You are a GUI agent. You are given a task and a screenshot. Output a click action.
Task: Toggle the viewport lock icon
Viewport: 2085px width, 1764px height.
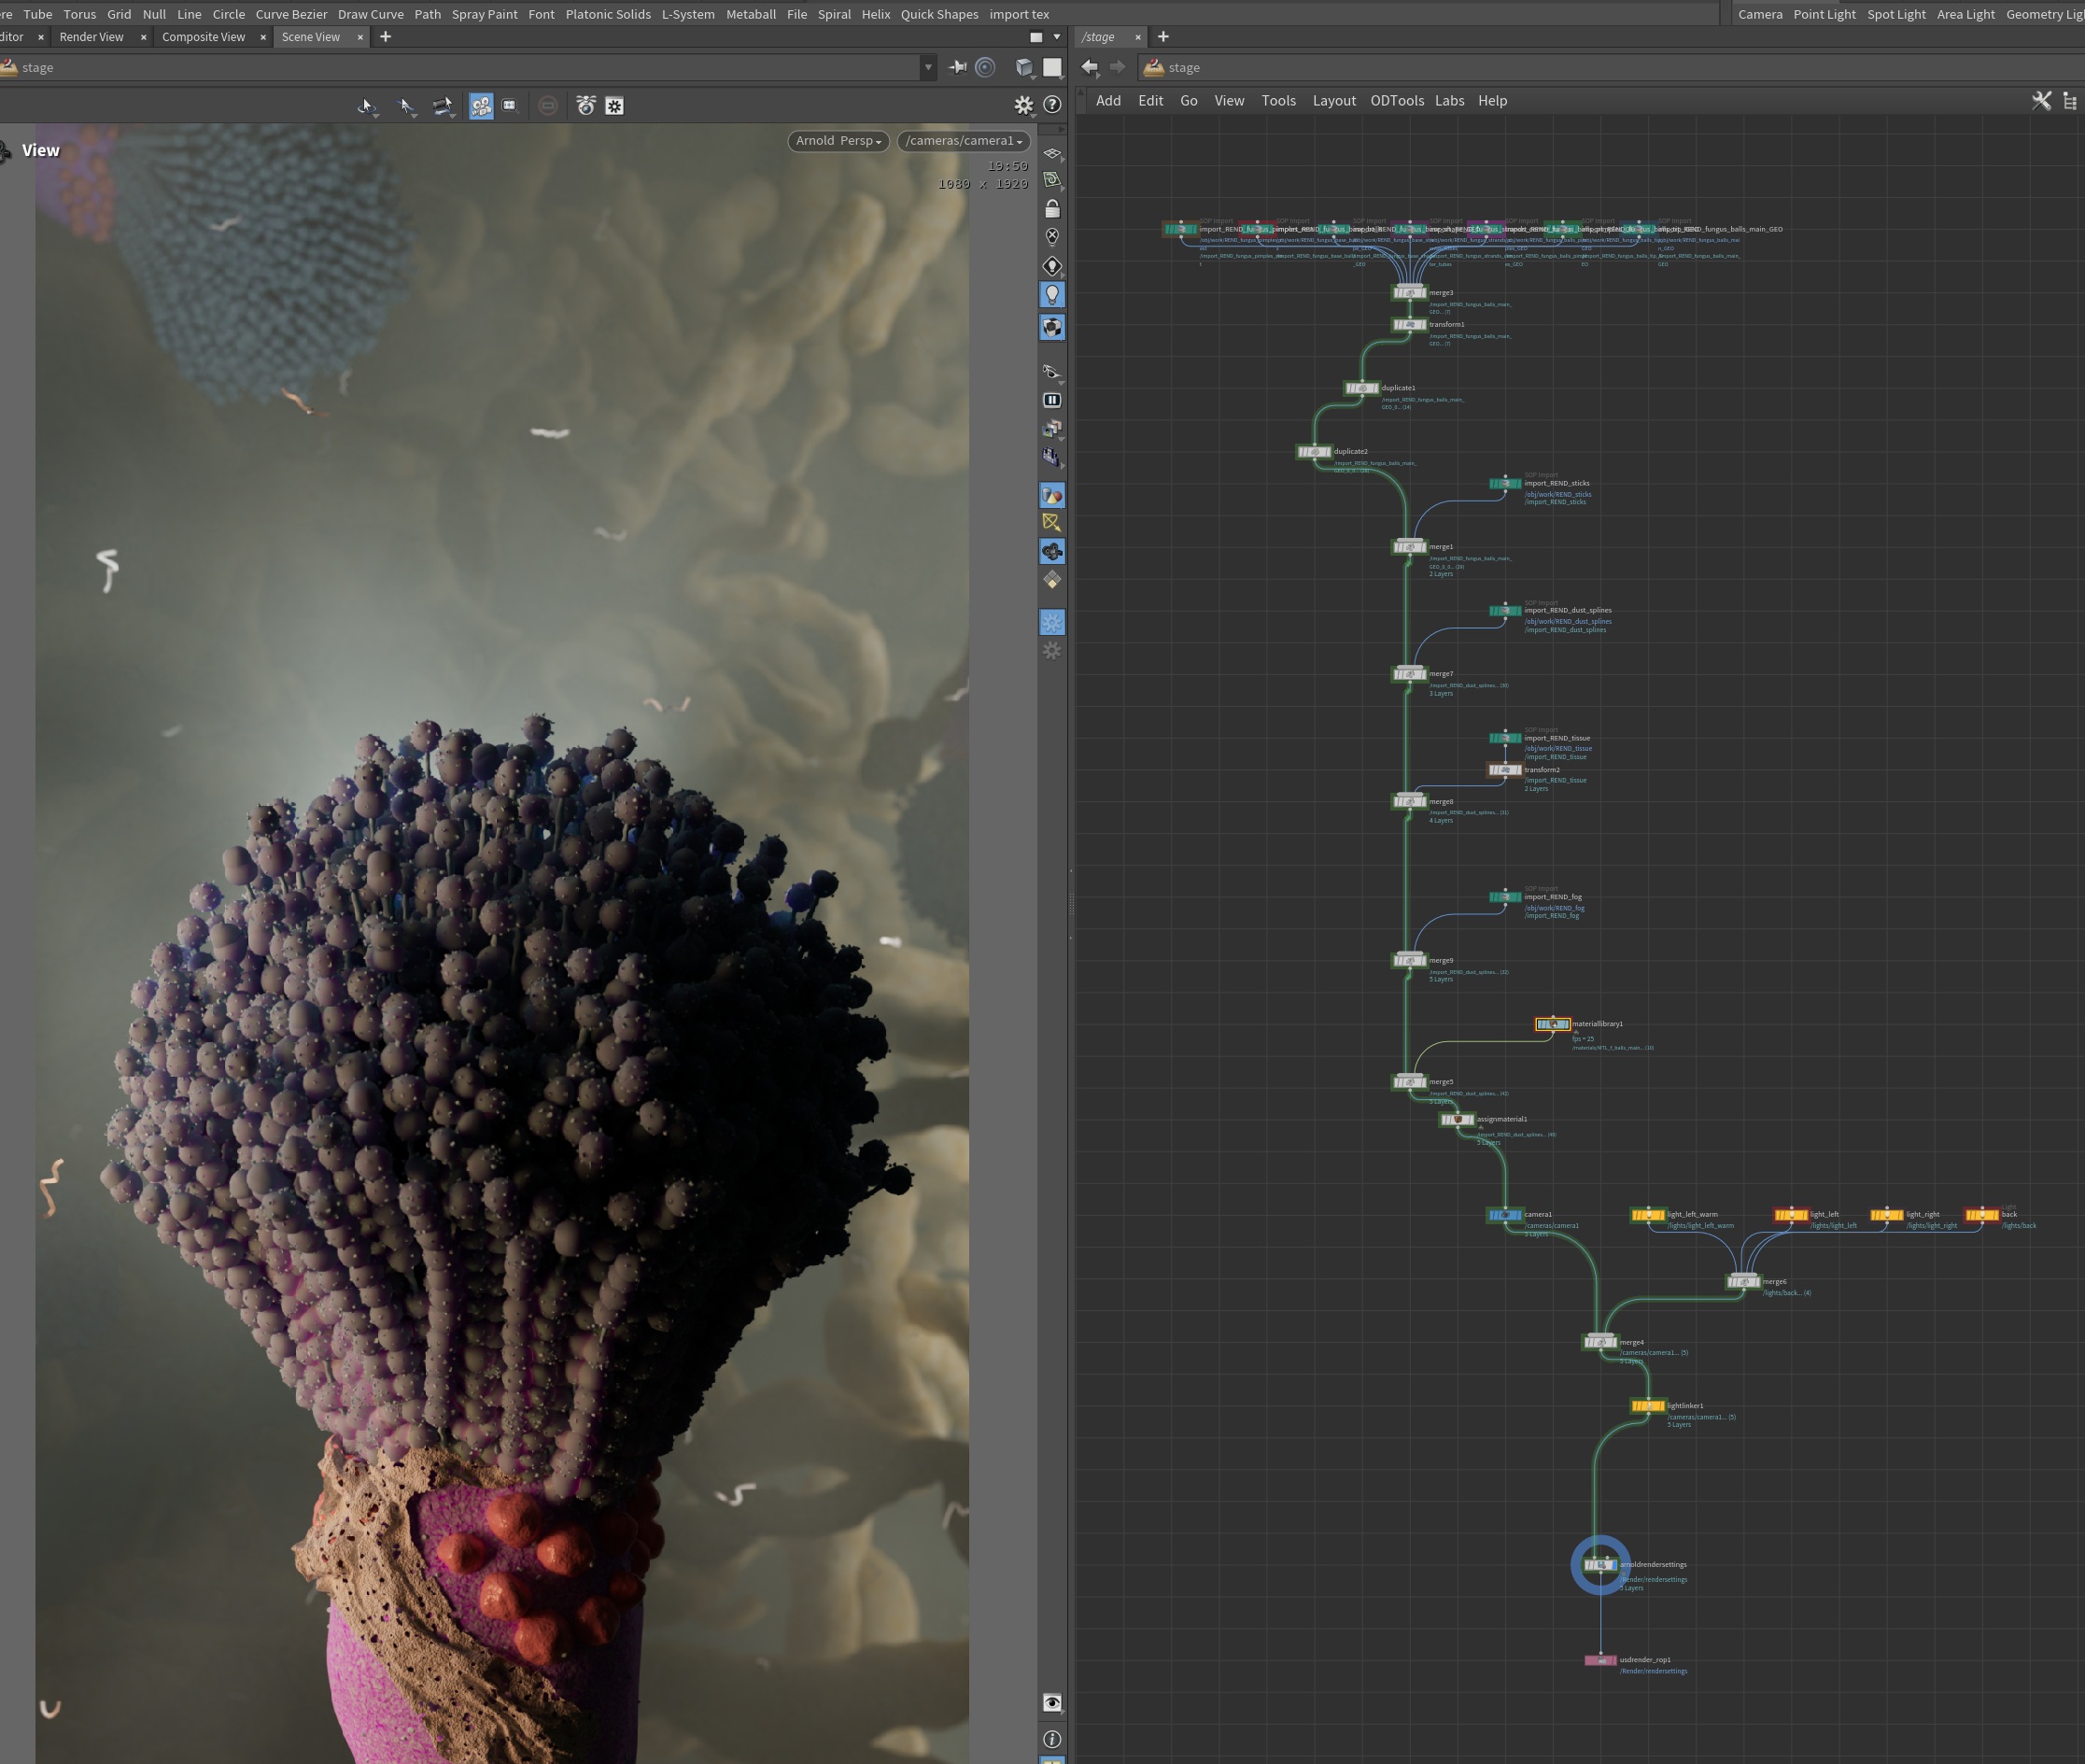click(1052, 209)
